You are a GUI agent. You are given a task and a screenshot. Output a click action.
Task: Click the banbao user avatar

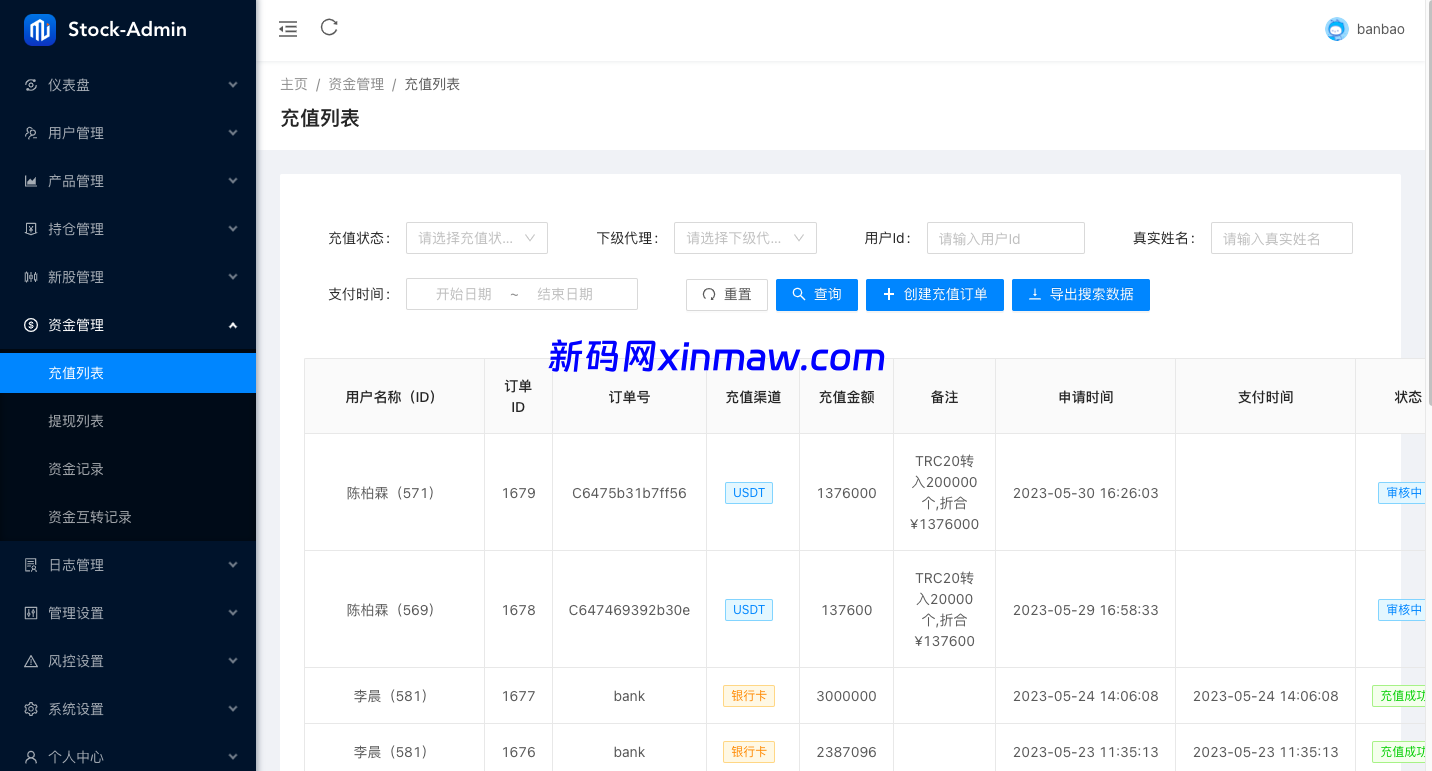click(1336, 30)
